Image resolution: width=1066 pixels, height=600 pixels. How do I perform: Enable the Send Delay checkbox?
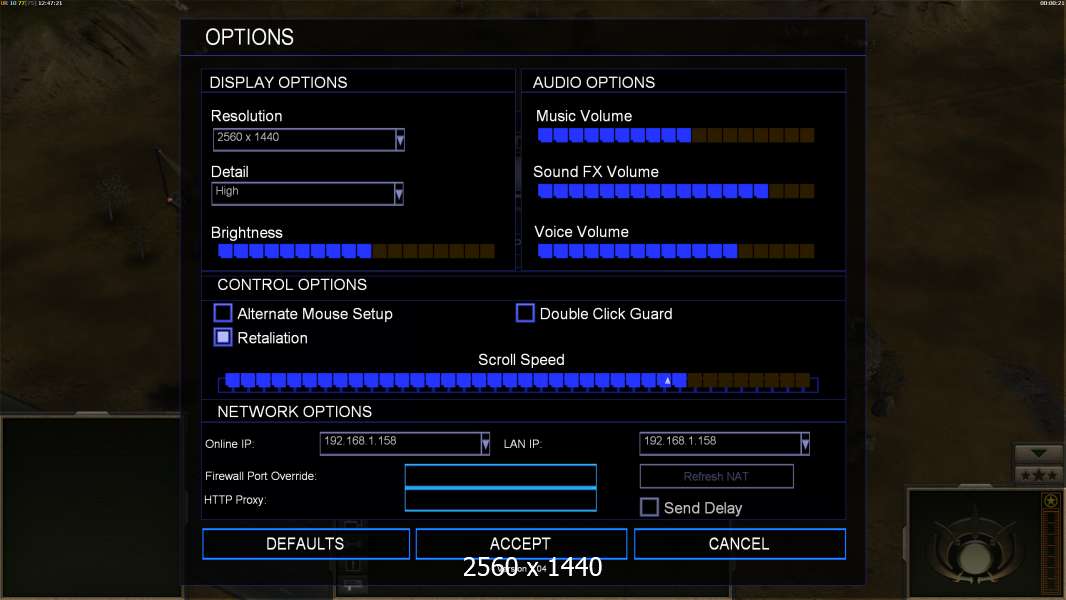point(649,507)
